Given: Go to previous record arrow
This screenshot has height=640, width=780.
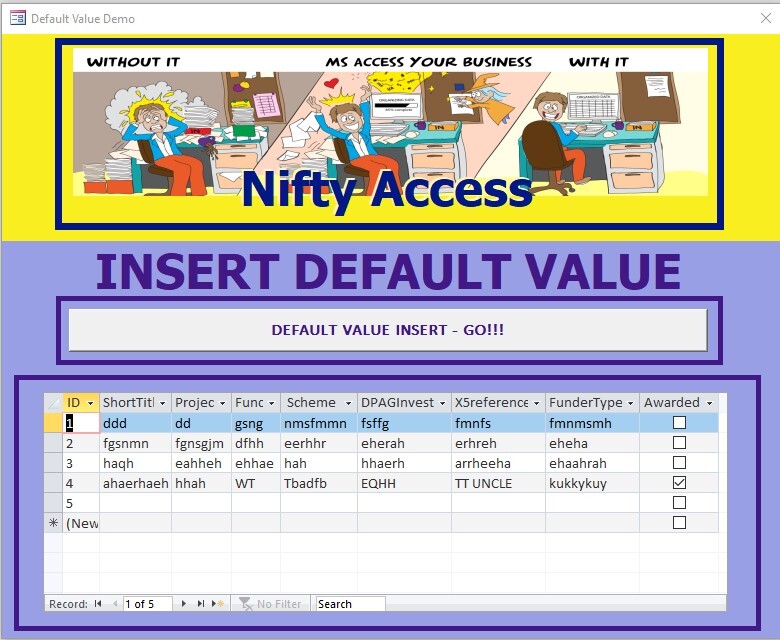Looking at the screenshot, I should click(115, 604).
